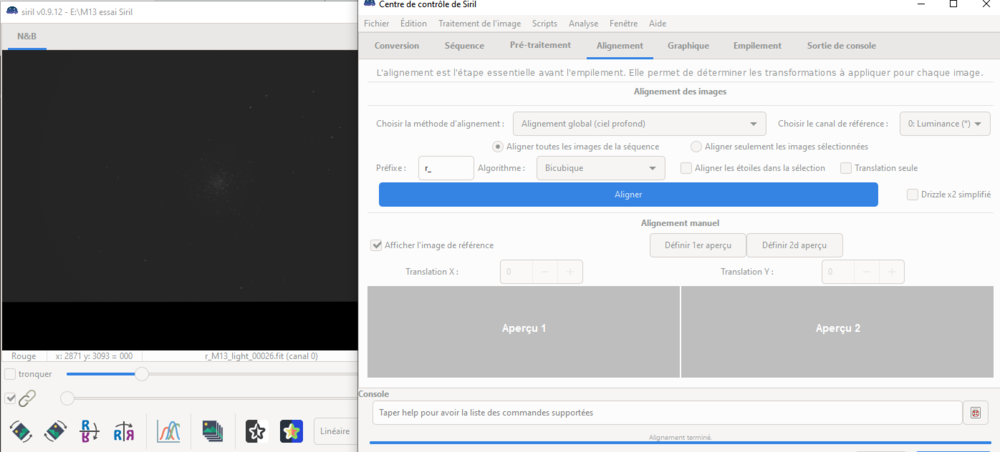Click the console icon right of the command field
Screen dimensions: 1000x452
(x=975, y=412)
